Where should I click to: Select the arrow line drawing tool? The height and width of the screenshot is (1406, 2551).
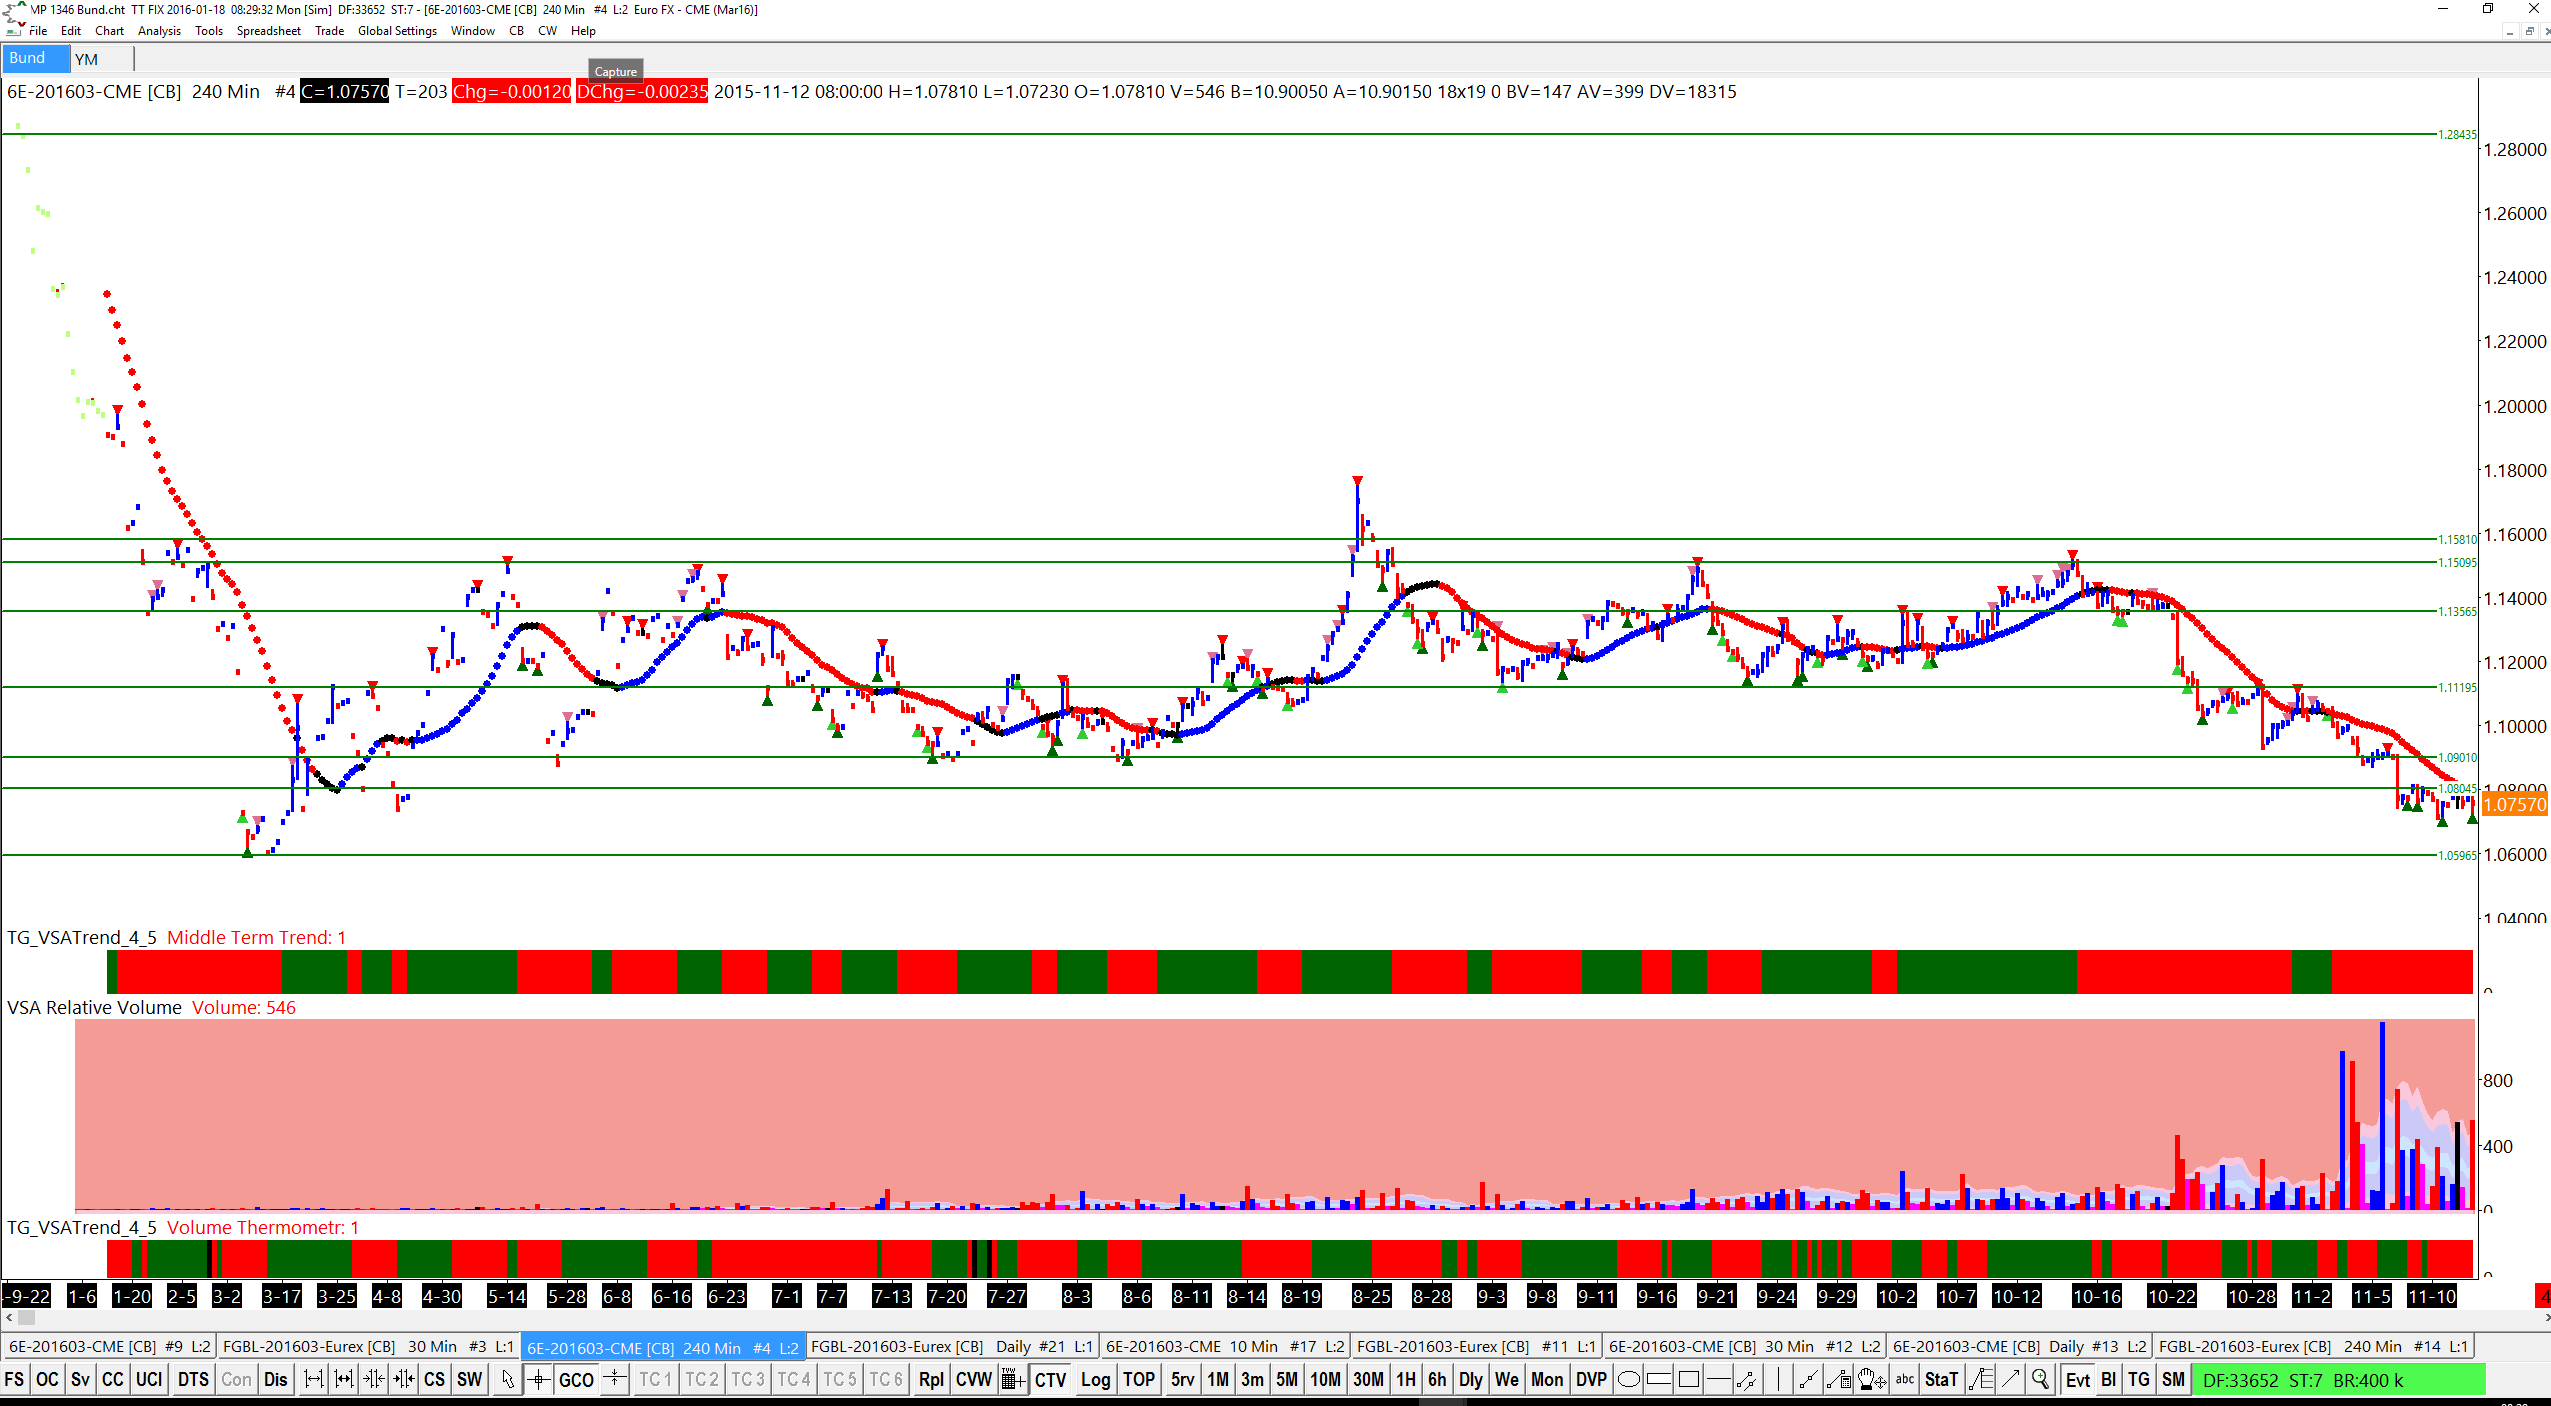[2010, 1380]
